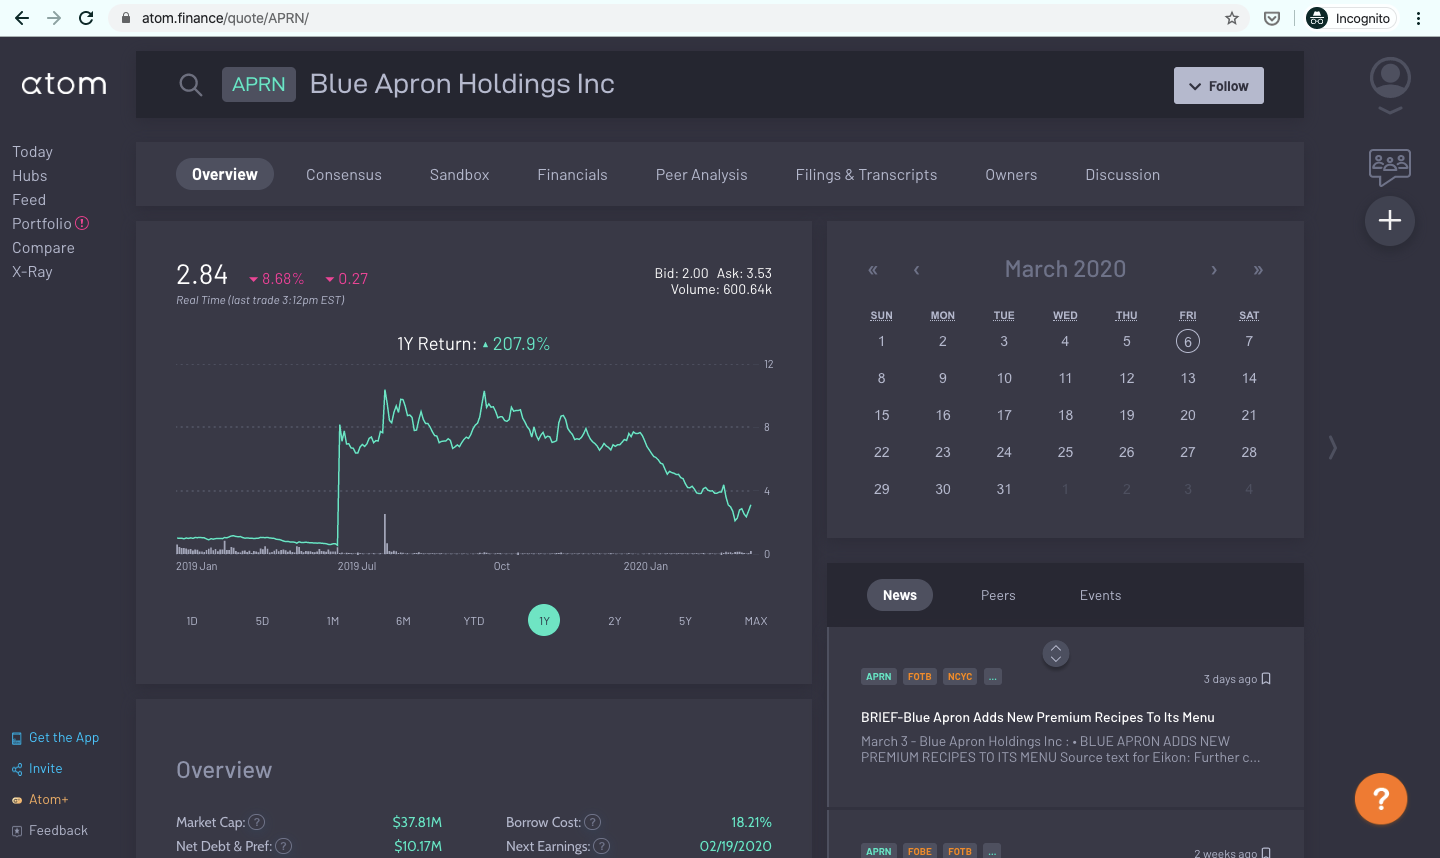The image size is (1440, 858).
Task: Go to previous year with double left arrow
Action: pos(873,270)
